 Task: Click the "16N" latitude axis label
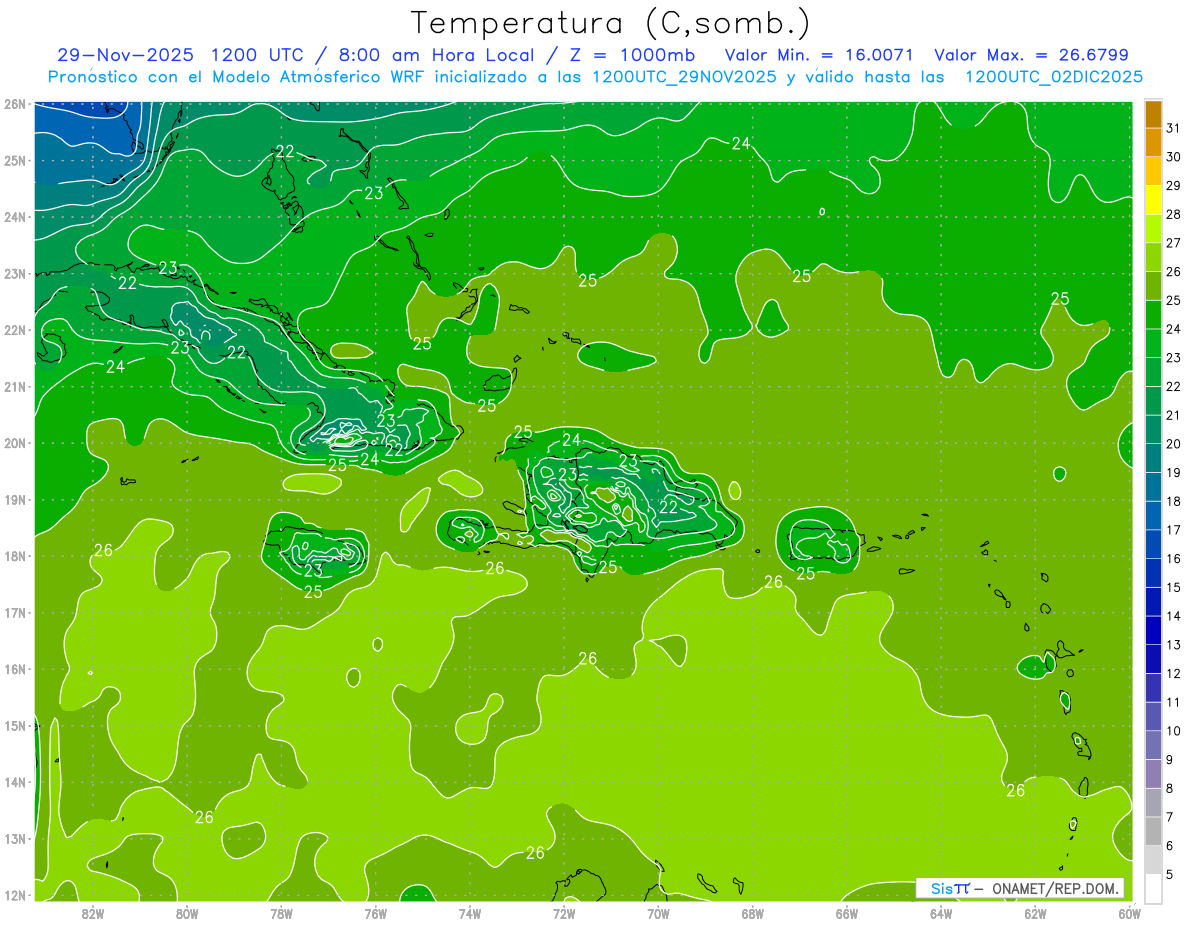[x=15, y=669]
